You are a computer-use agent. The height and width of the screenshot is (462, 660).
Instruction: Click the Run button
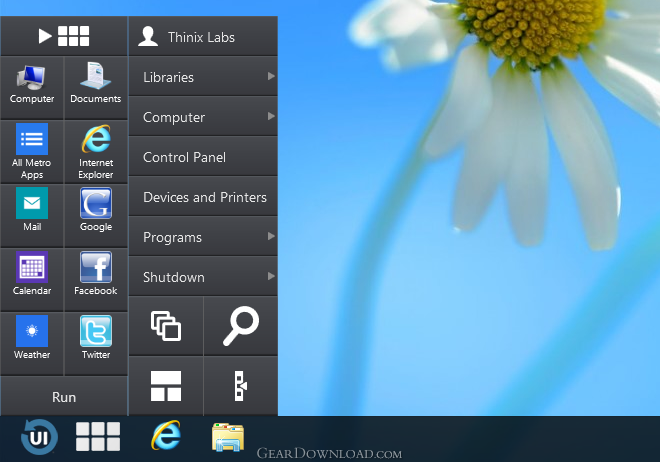point(64,397)
